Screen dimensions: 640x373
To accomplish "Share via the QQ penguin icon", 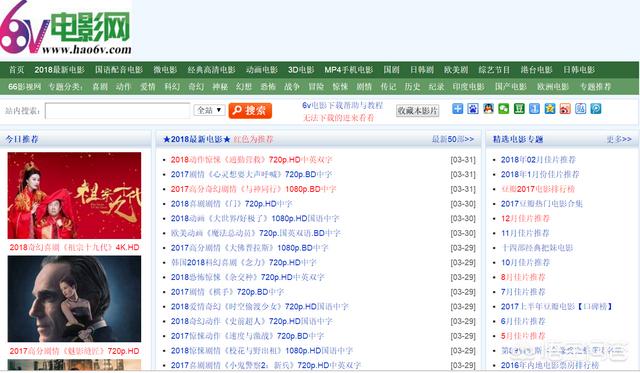I will click(x=489, y=109).
